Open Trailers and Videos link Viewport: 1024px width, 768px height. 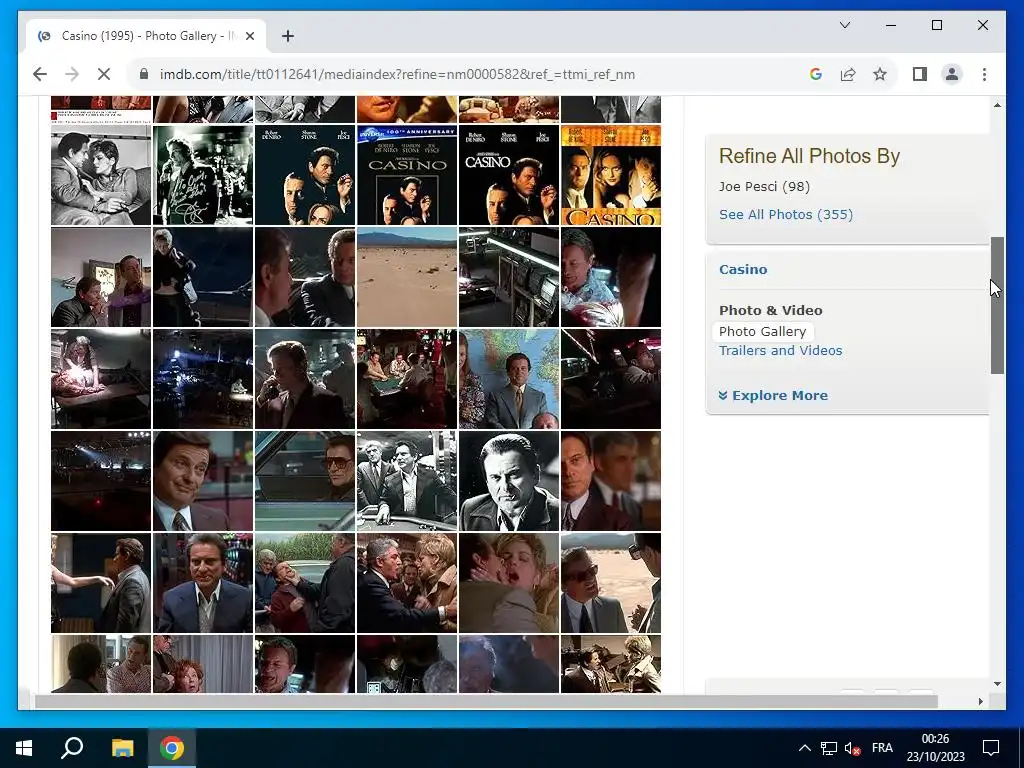pos(780,351)
